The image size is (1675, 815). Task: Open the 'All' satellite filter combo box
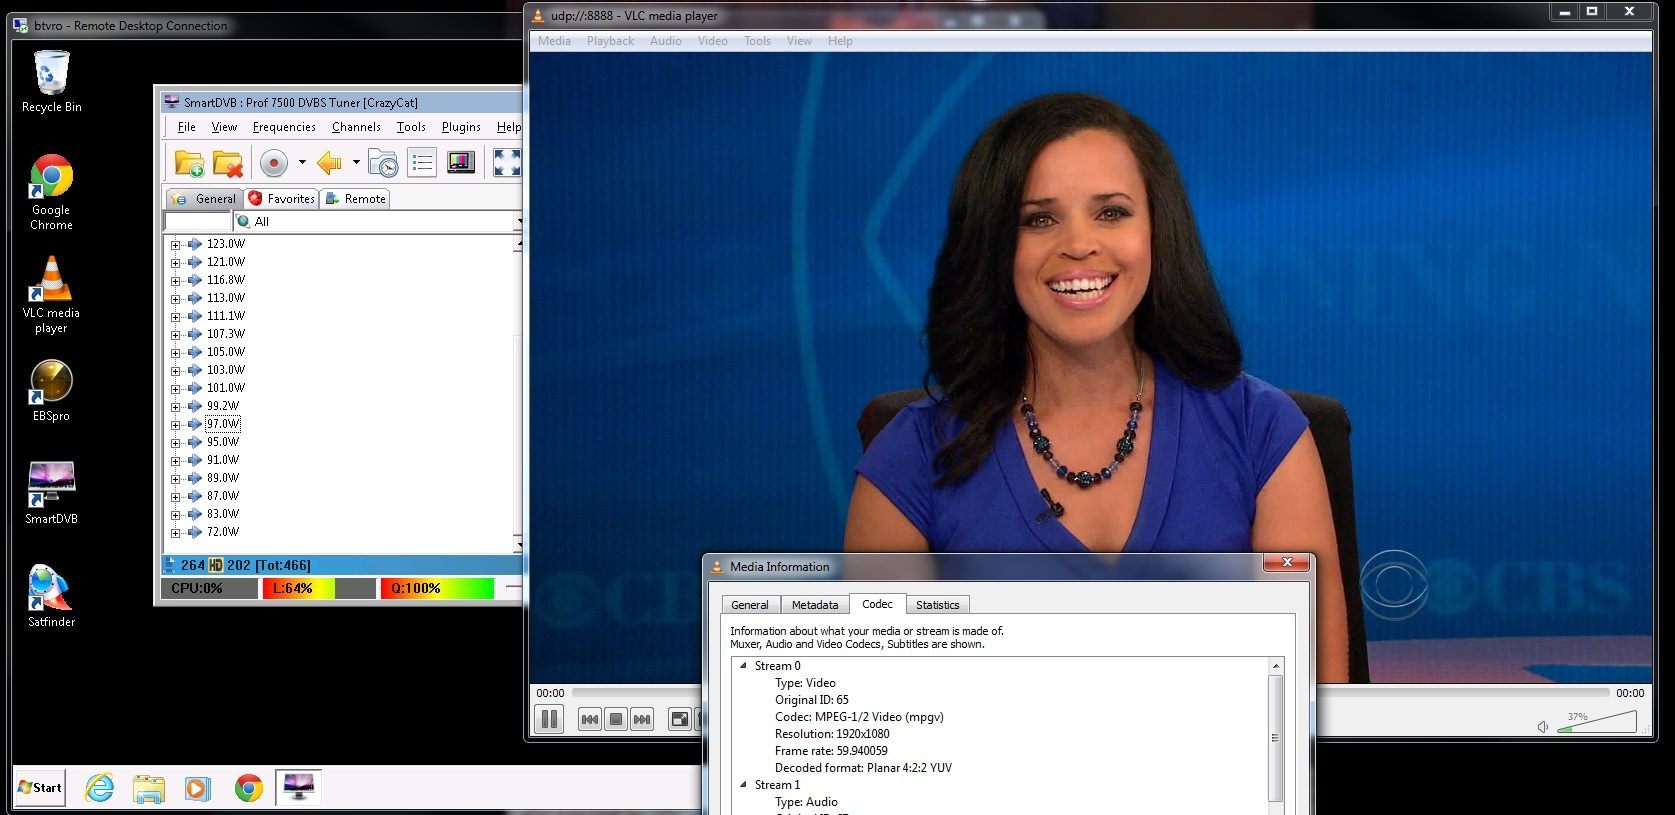(x=378, y=221)
